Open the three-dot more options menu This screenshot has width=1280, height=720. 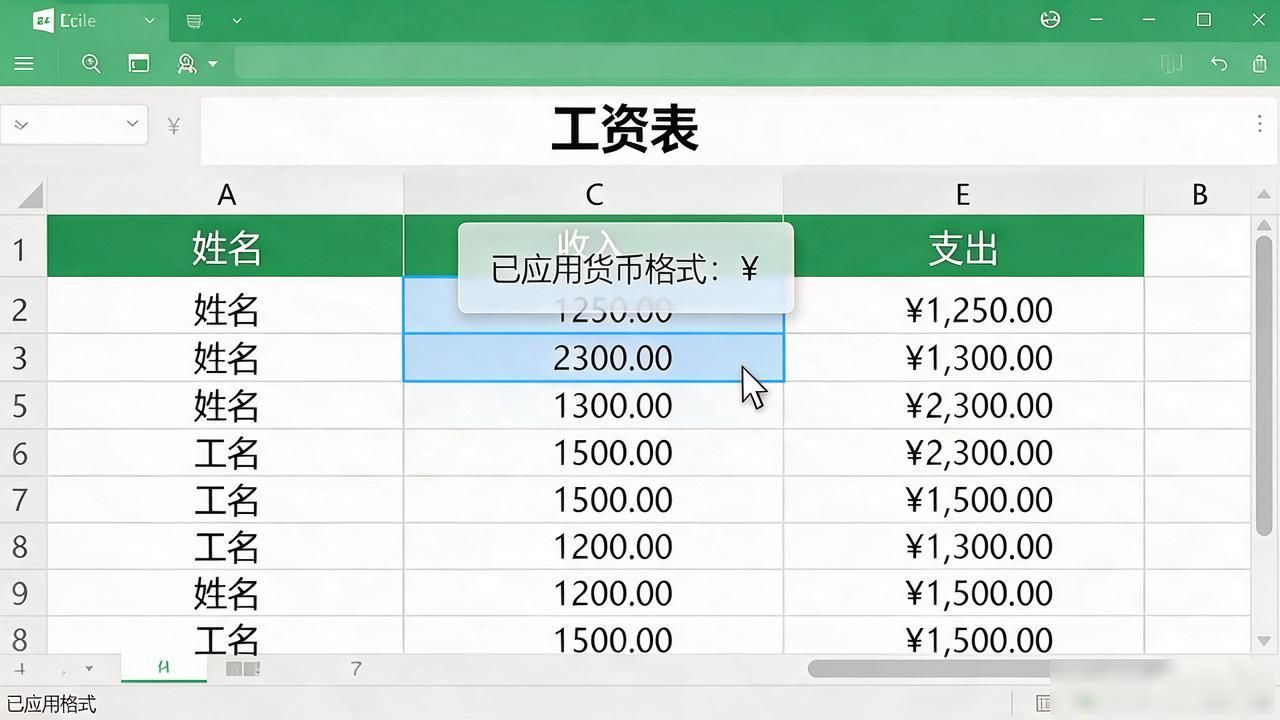point(1259,124)
